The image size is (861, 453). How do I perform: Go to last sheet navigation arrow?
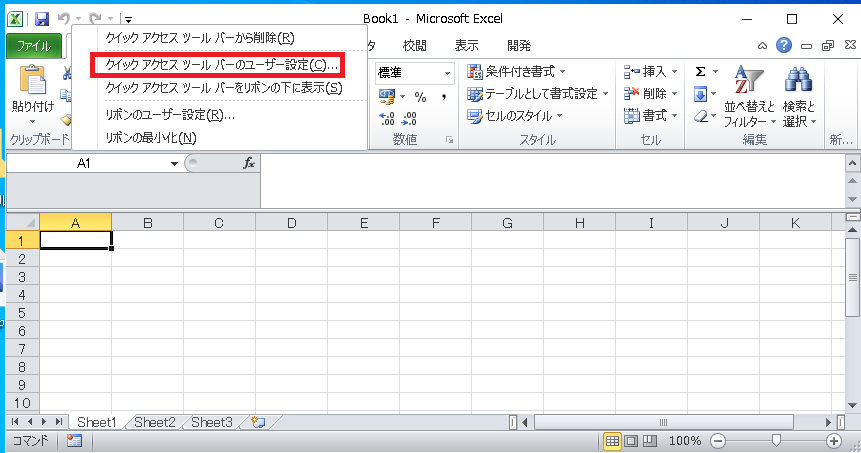coord(59,422)
